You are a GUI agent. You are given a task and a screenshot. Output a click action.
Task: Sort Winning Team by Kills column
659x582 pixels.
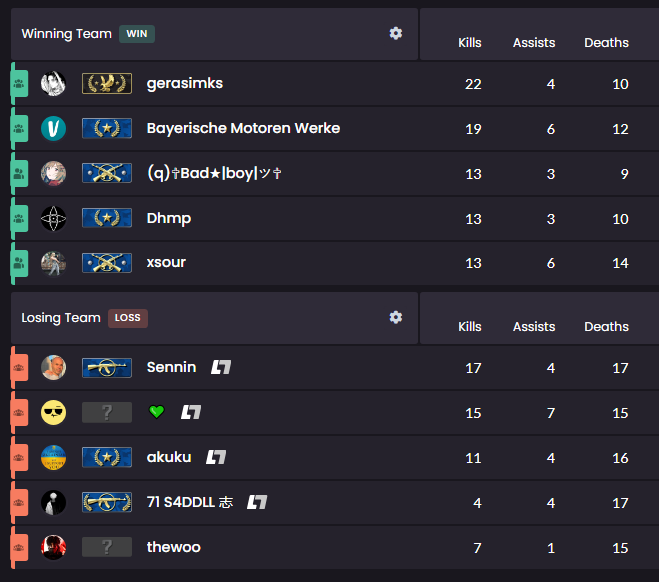point(469,42)
